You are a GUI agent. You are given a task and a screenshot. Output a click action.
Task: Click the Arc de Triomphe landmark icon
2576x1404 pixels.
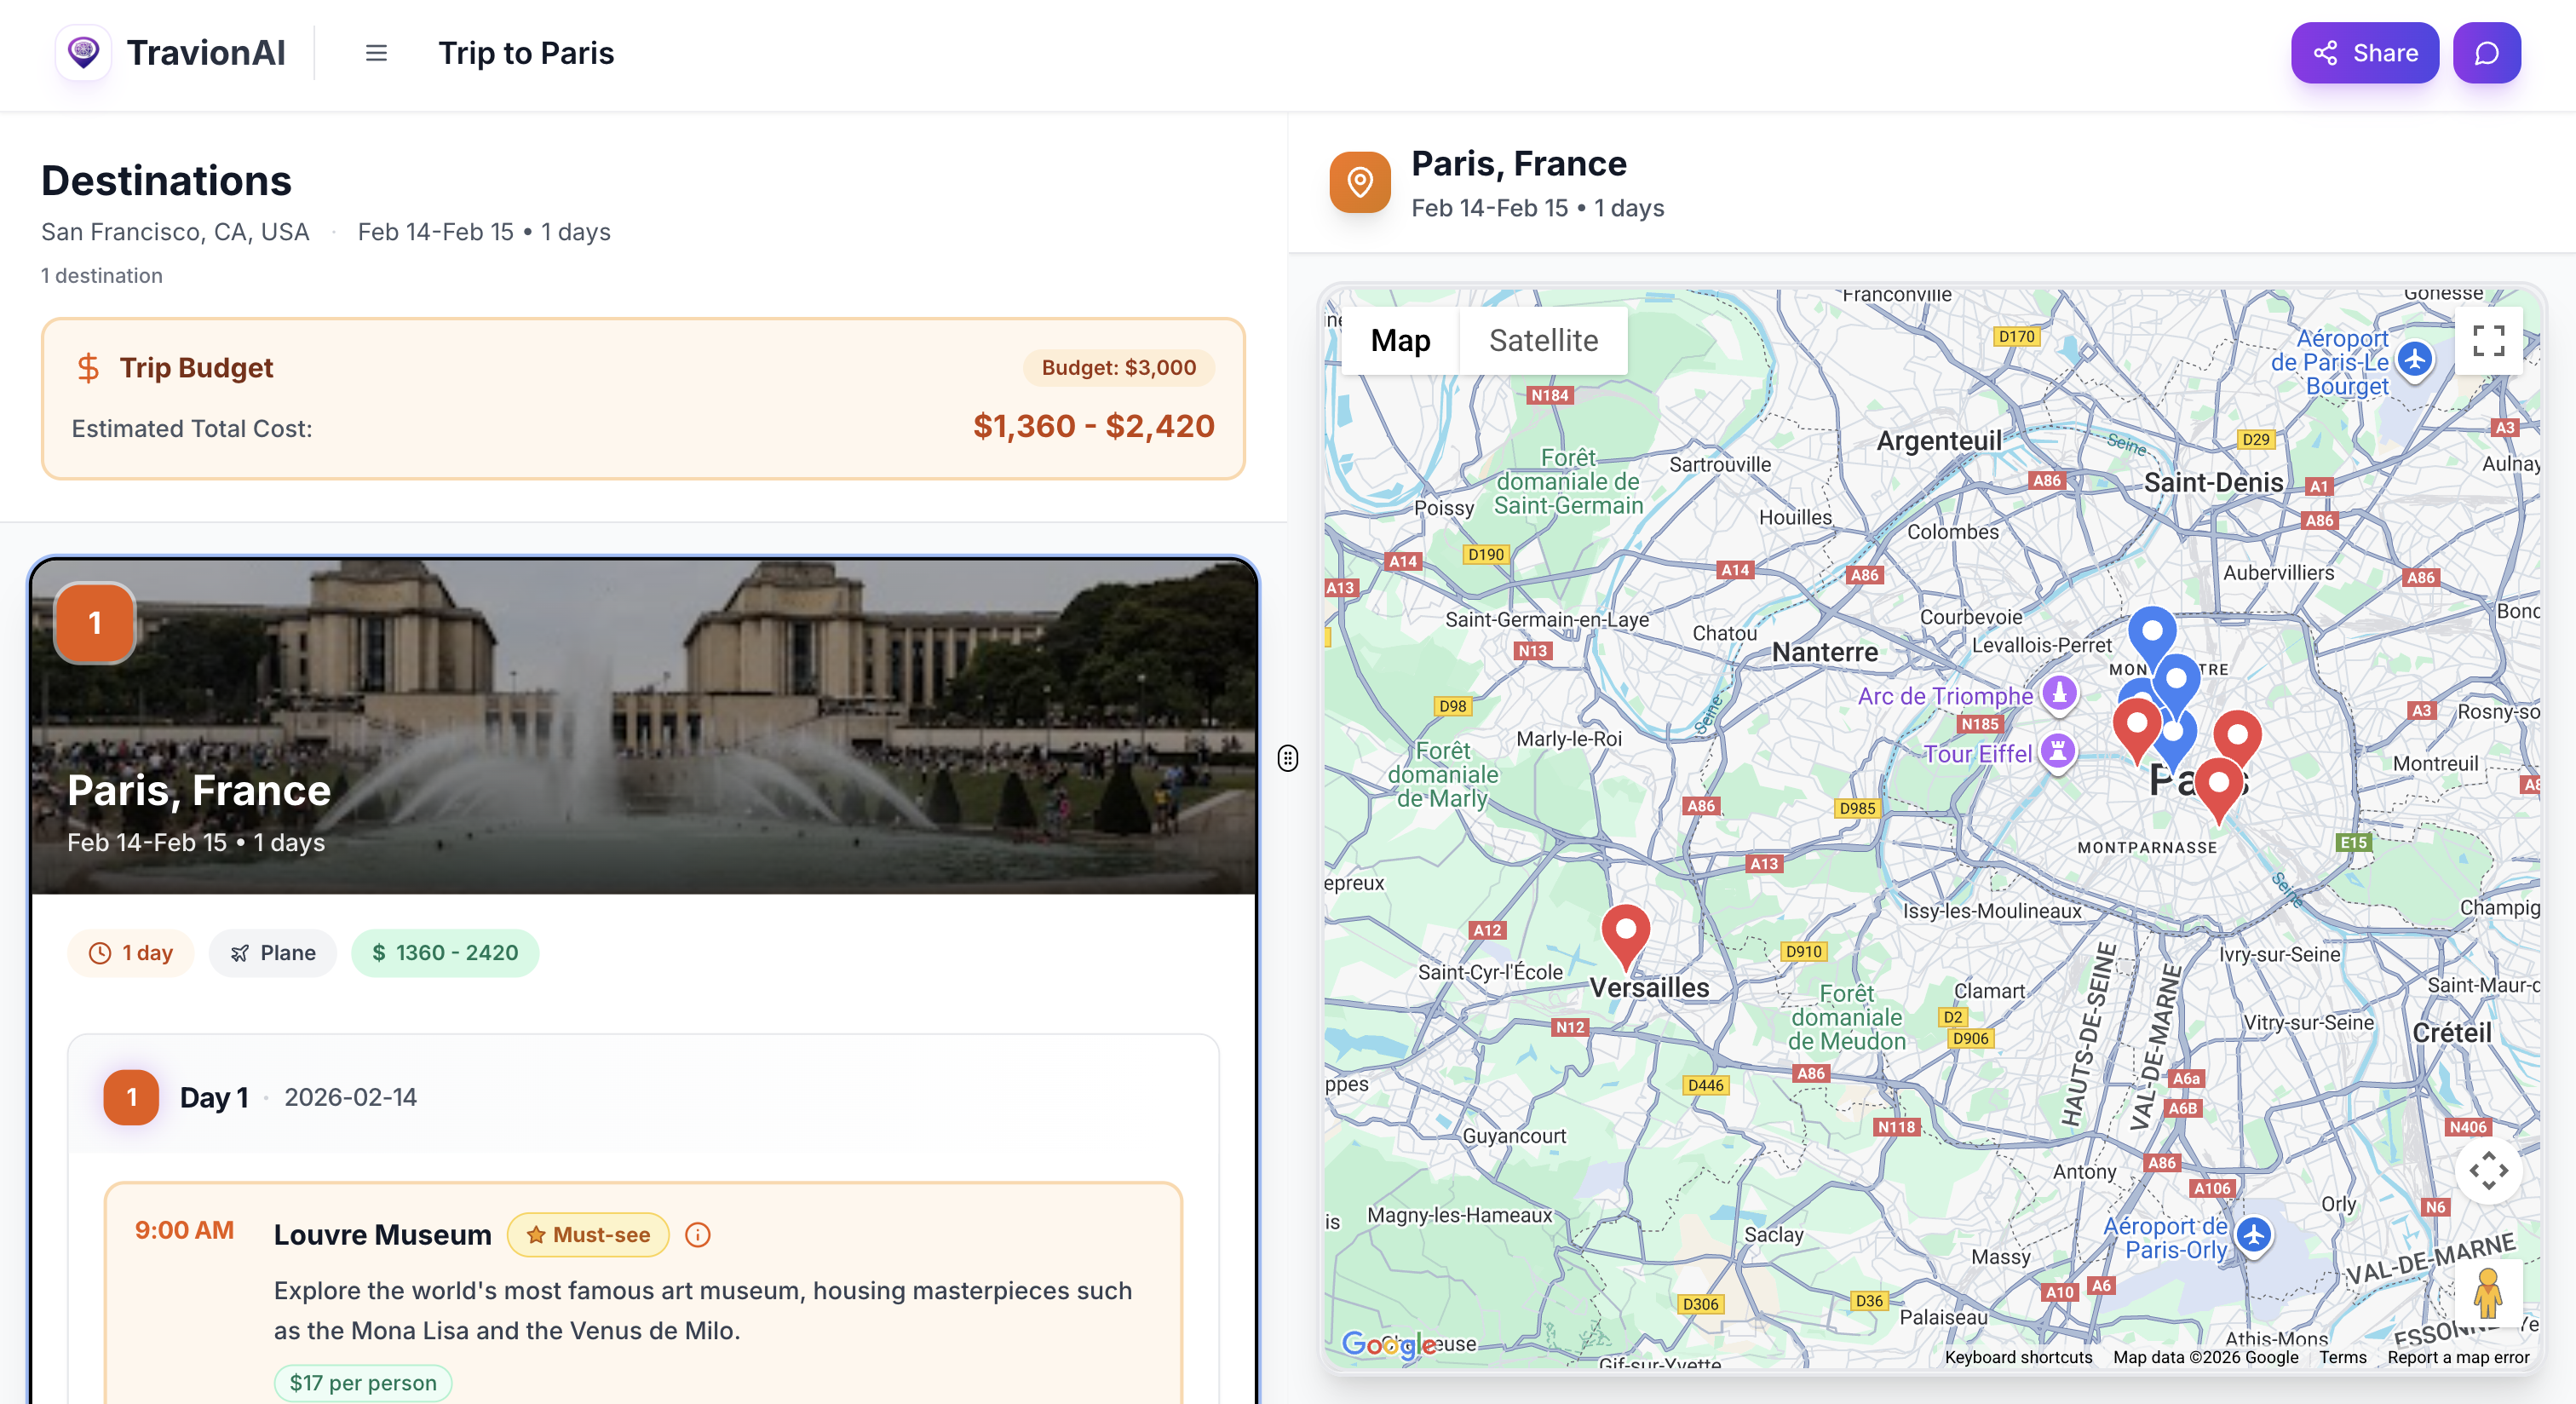(2059, 694)
